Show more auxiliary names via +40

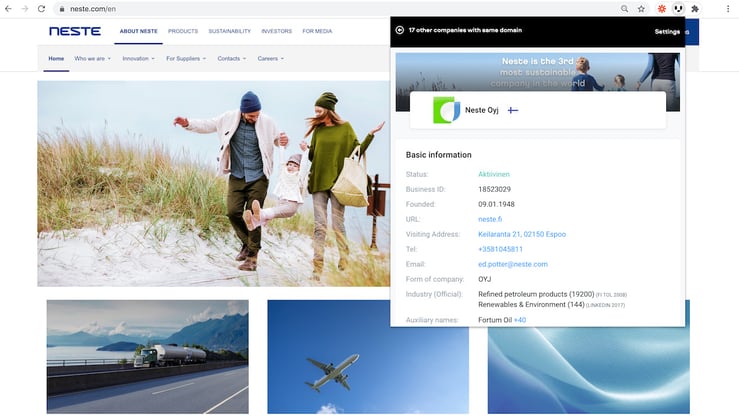click(520, 319)
